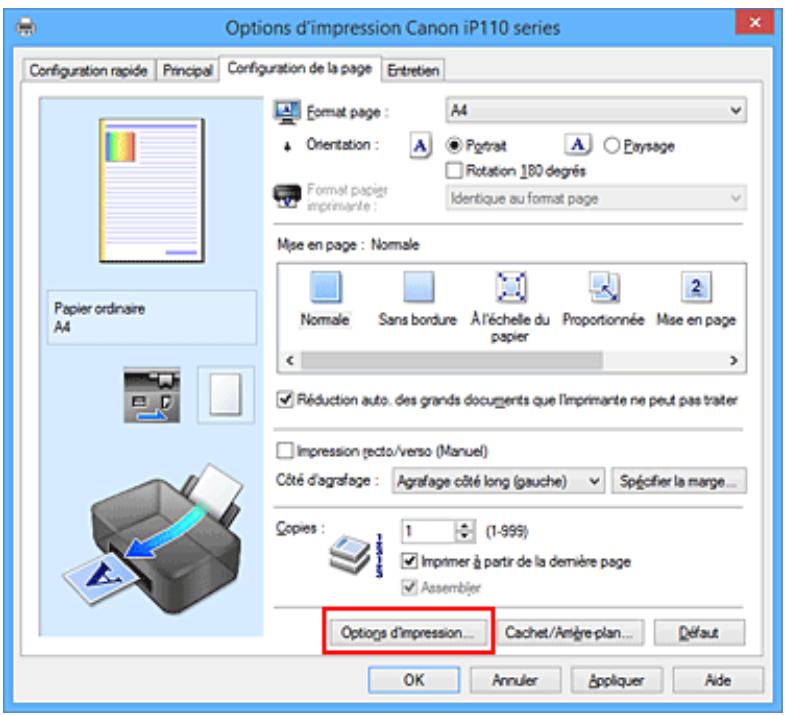Click the Format page monitor icon

tap(287, 112)
